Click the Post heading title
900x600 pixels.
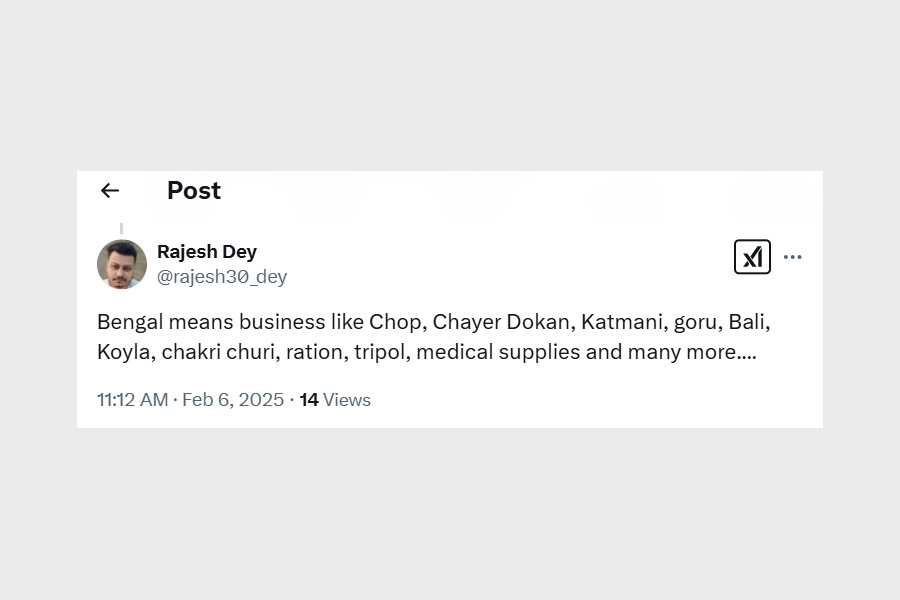point(194,191)
